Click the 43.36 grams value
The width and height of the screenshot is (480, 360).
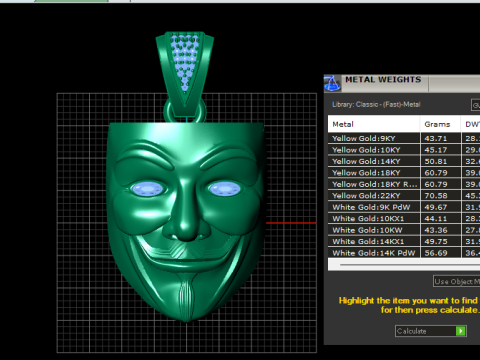[436, 230]
